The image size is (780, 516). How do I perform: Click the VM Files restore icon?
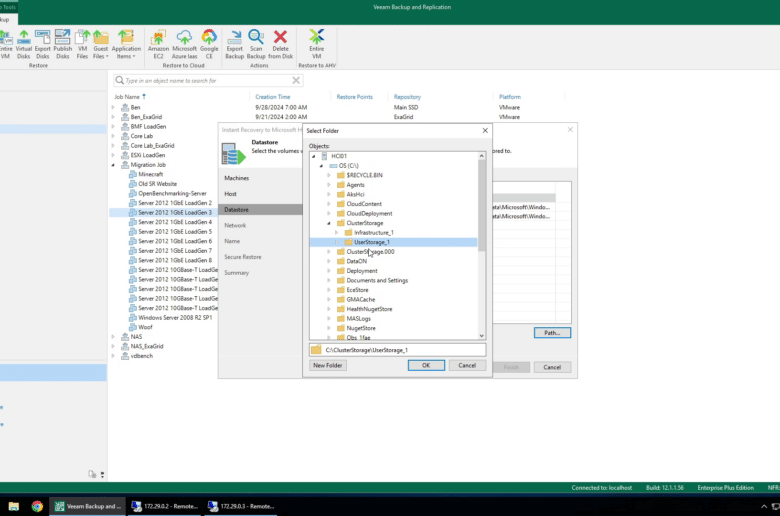pos(83,44)
